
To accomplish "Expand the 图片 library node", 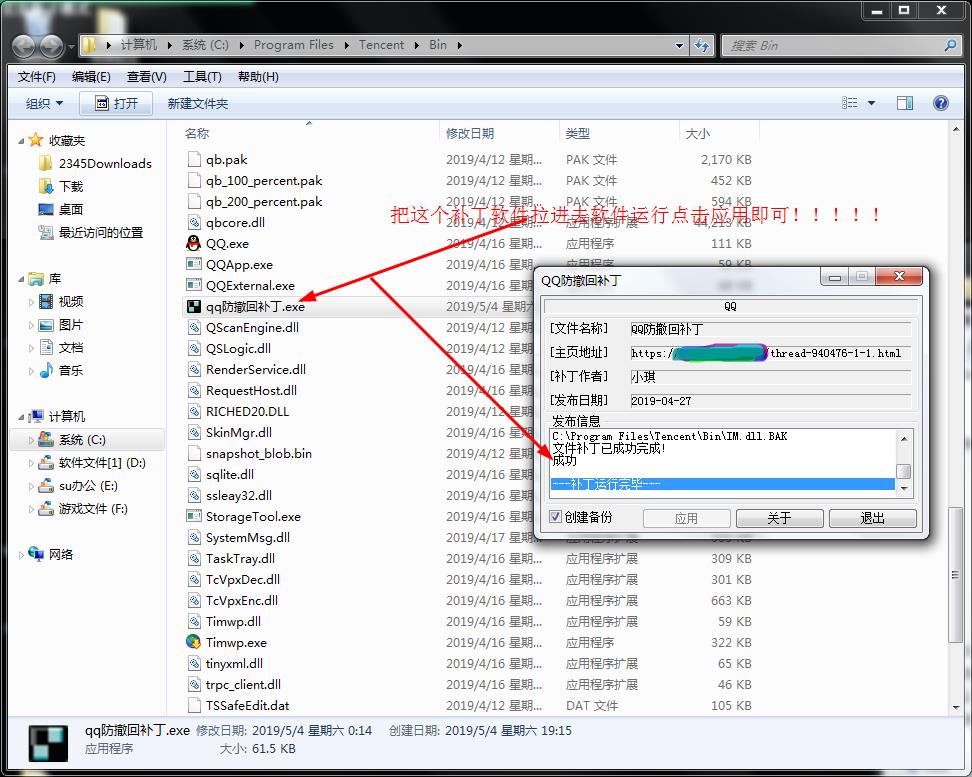I will [31, 325].
